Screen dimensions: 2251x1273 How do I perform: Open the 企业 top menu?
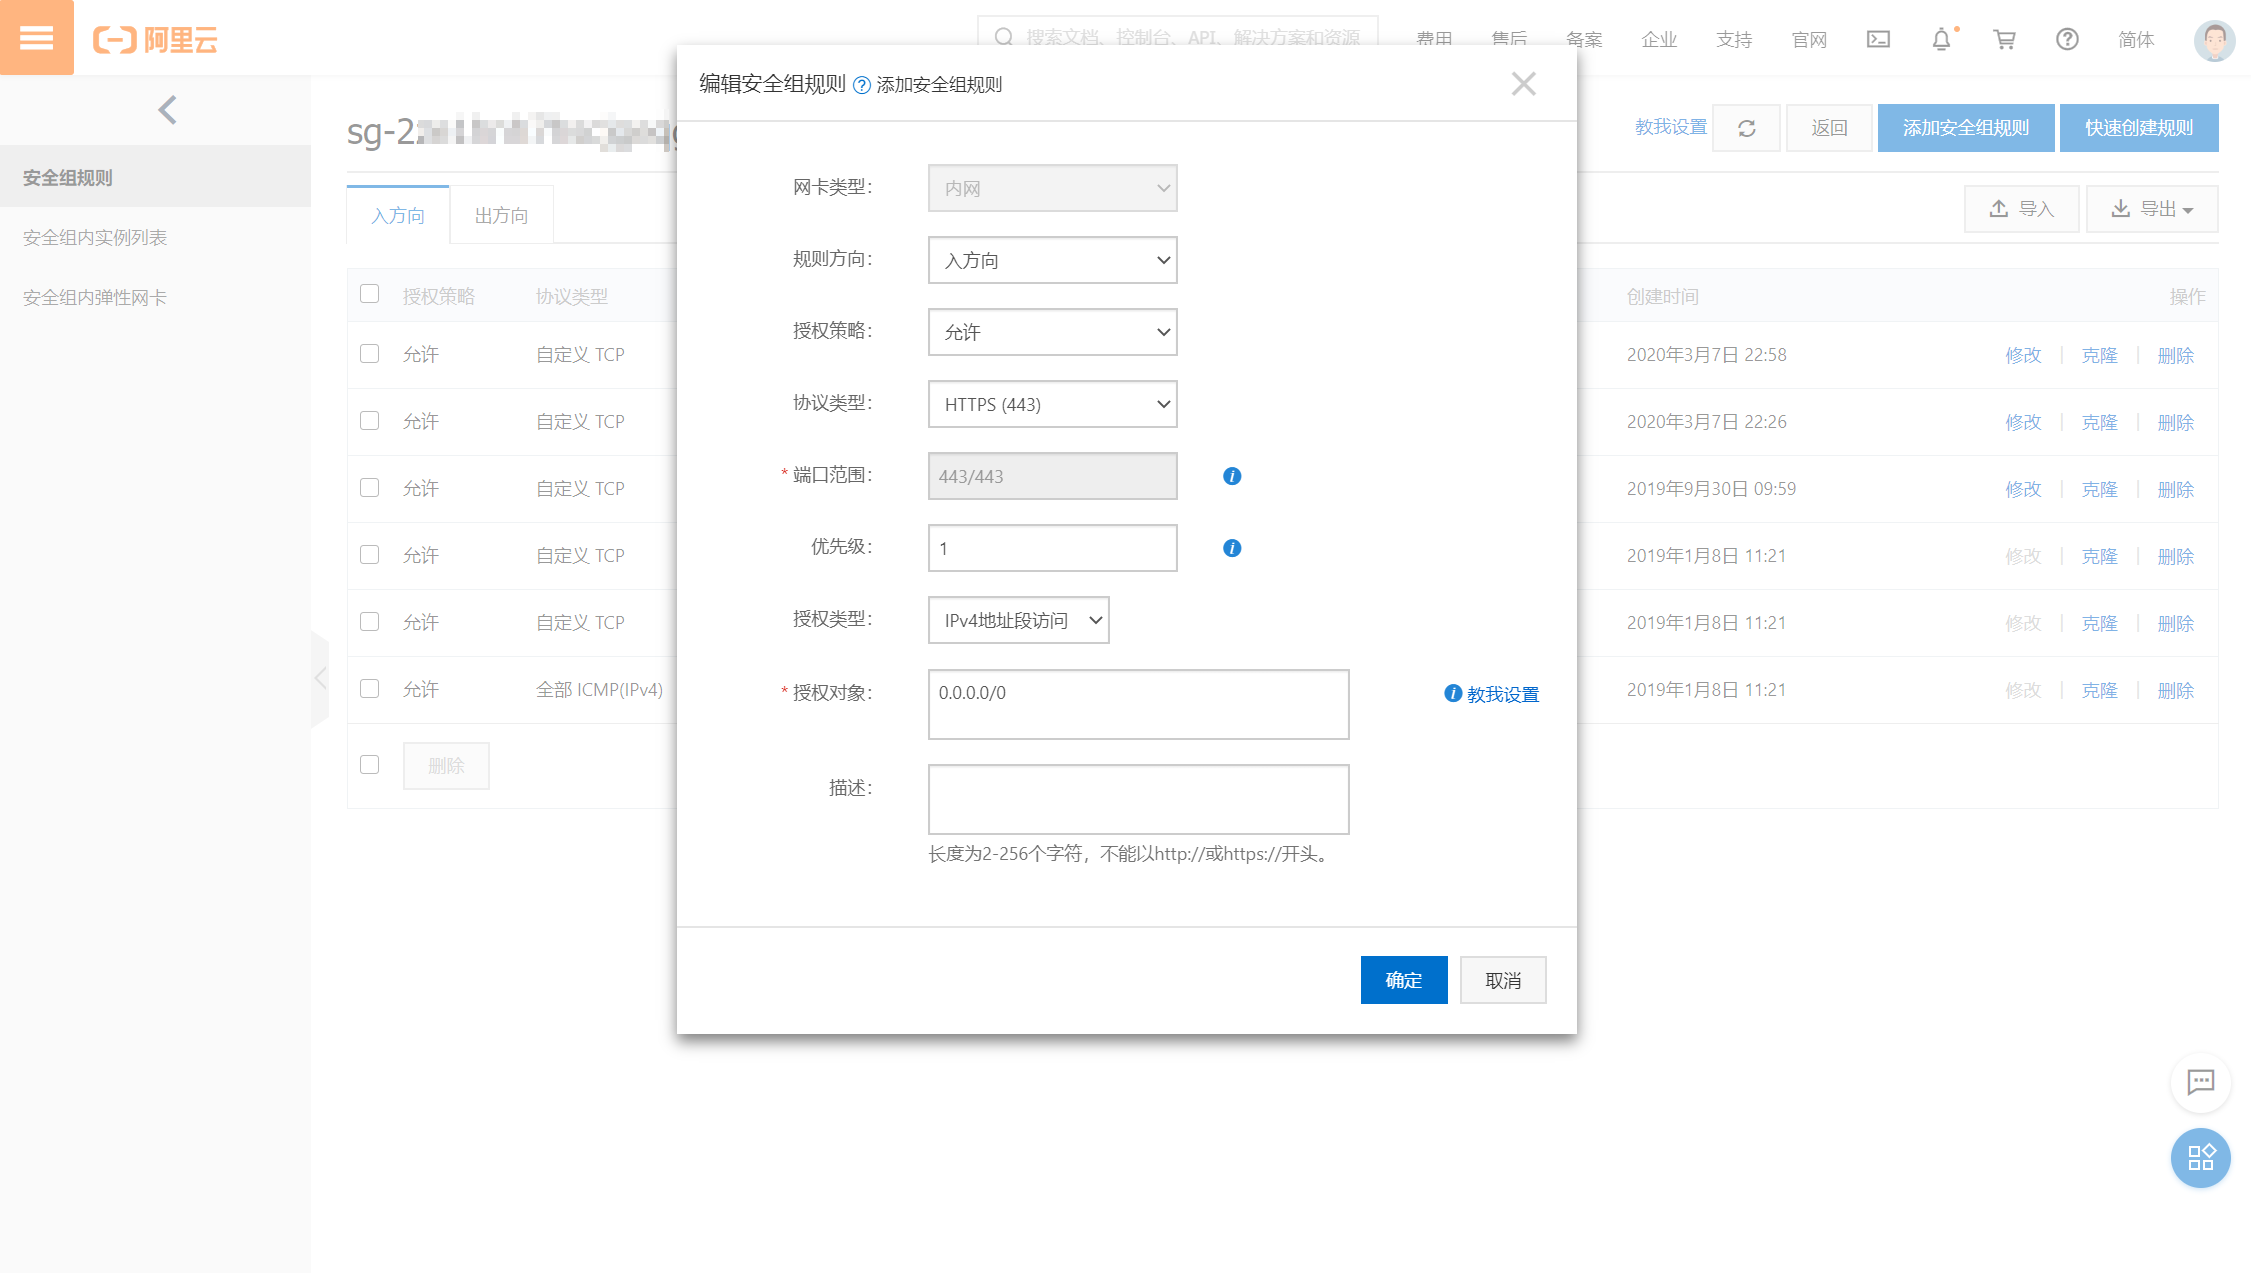(x=1659, y=40)
